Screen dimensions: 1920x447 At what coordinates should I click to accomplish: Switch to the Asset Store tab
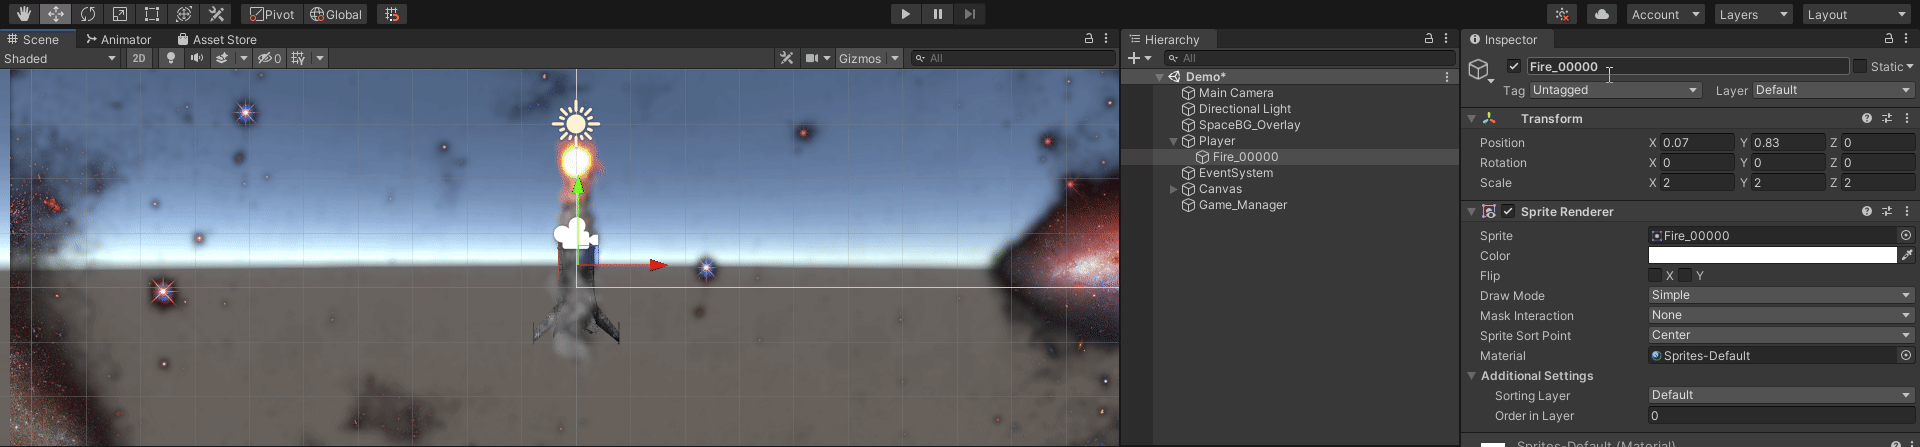click(x=217, y=39)
